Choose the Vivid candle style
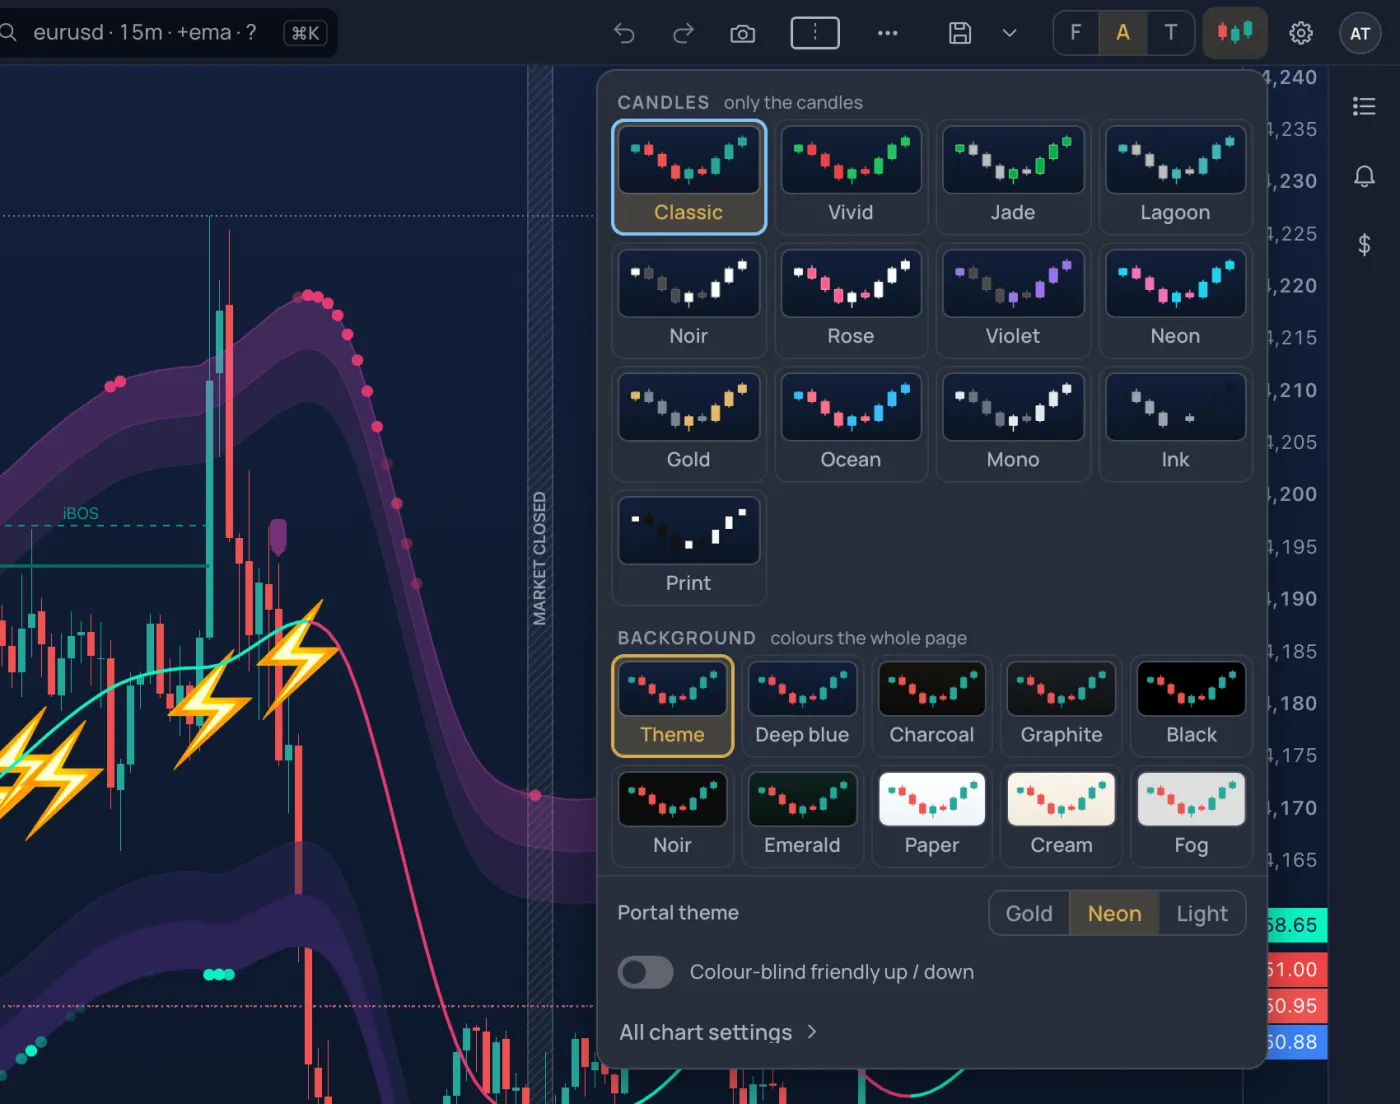1400x1104 pixels. [851, 177]
